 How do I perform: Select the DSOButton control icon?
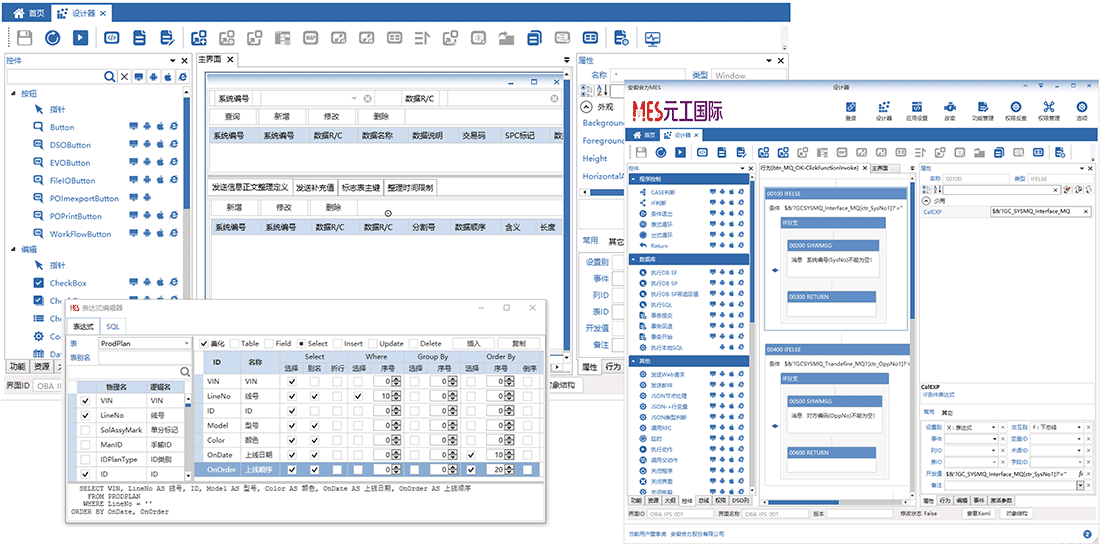tap(39, 145)
